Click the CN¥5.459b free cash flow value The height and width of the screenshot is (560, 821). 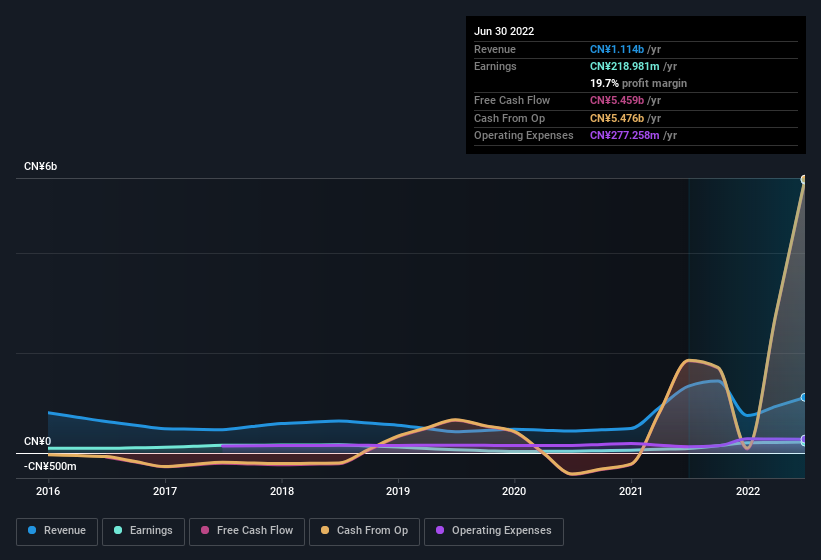617,100
